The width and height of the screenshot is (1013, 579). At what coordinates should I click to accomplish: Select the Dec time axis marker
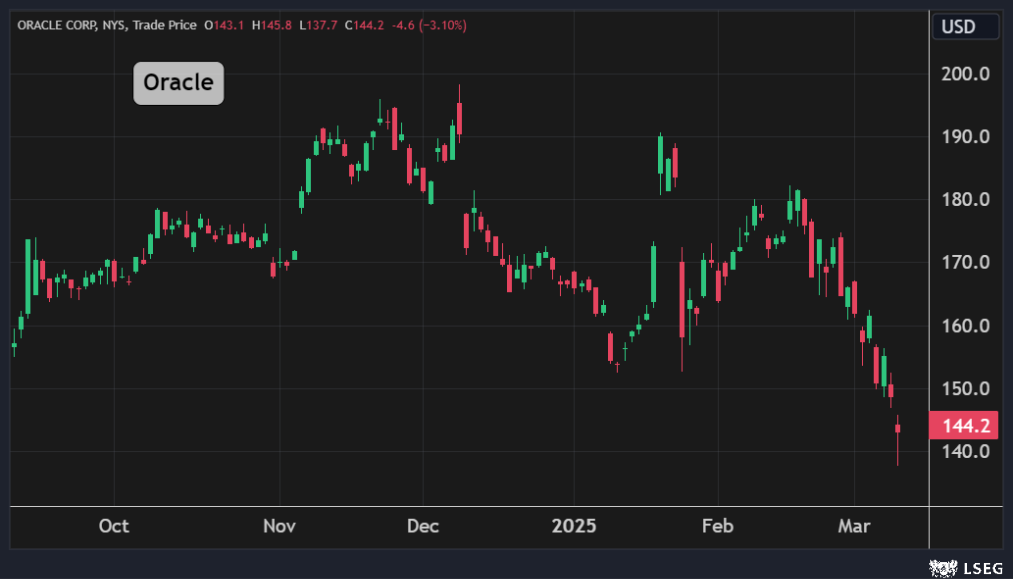(422, 526)
